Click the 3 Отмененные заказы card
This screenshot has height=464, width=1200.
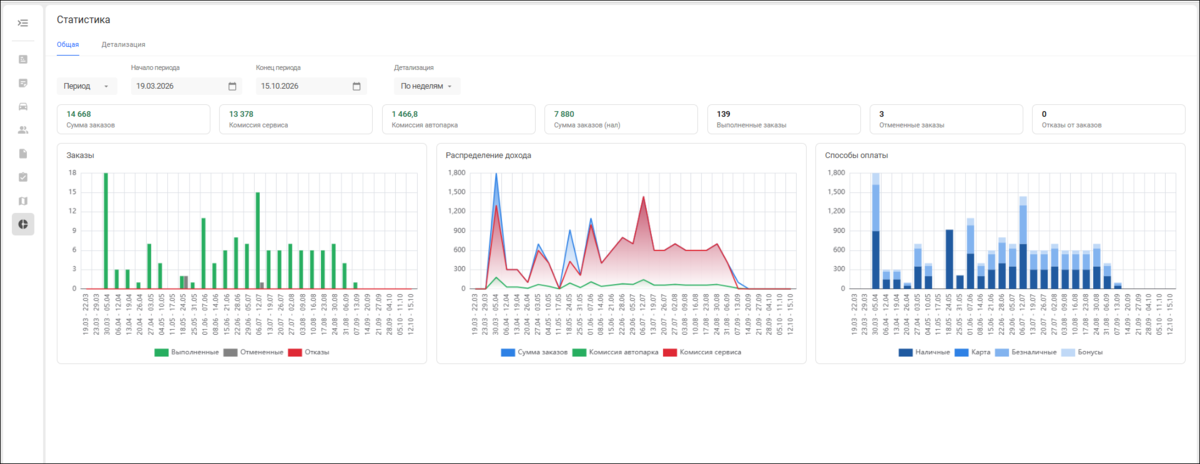946,119
